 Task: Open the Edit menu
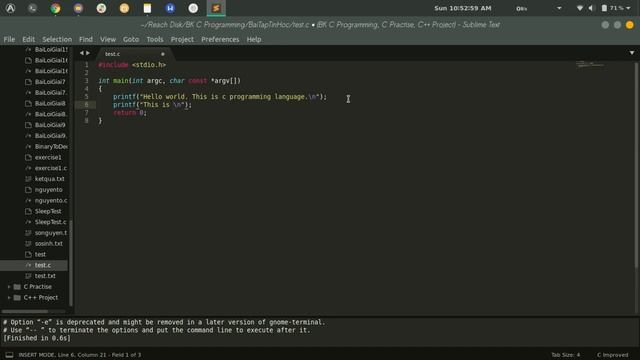(29, 39)
